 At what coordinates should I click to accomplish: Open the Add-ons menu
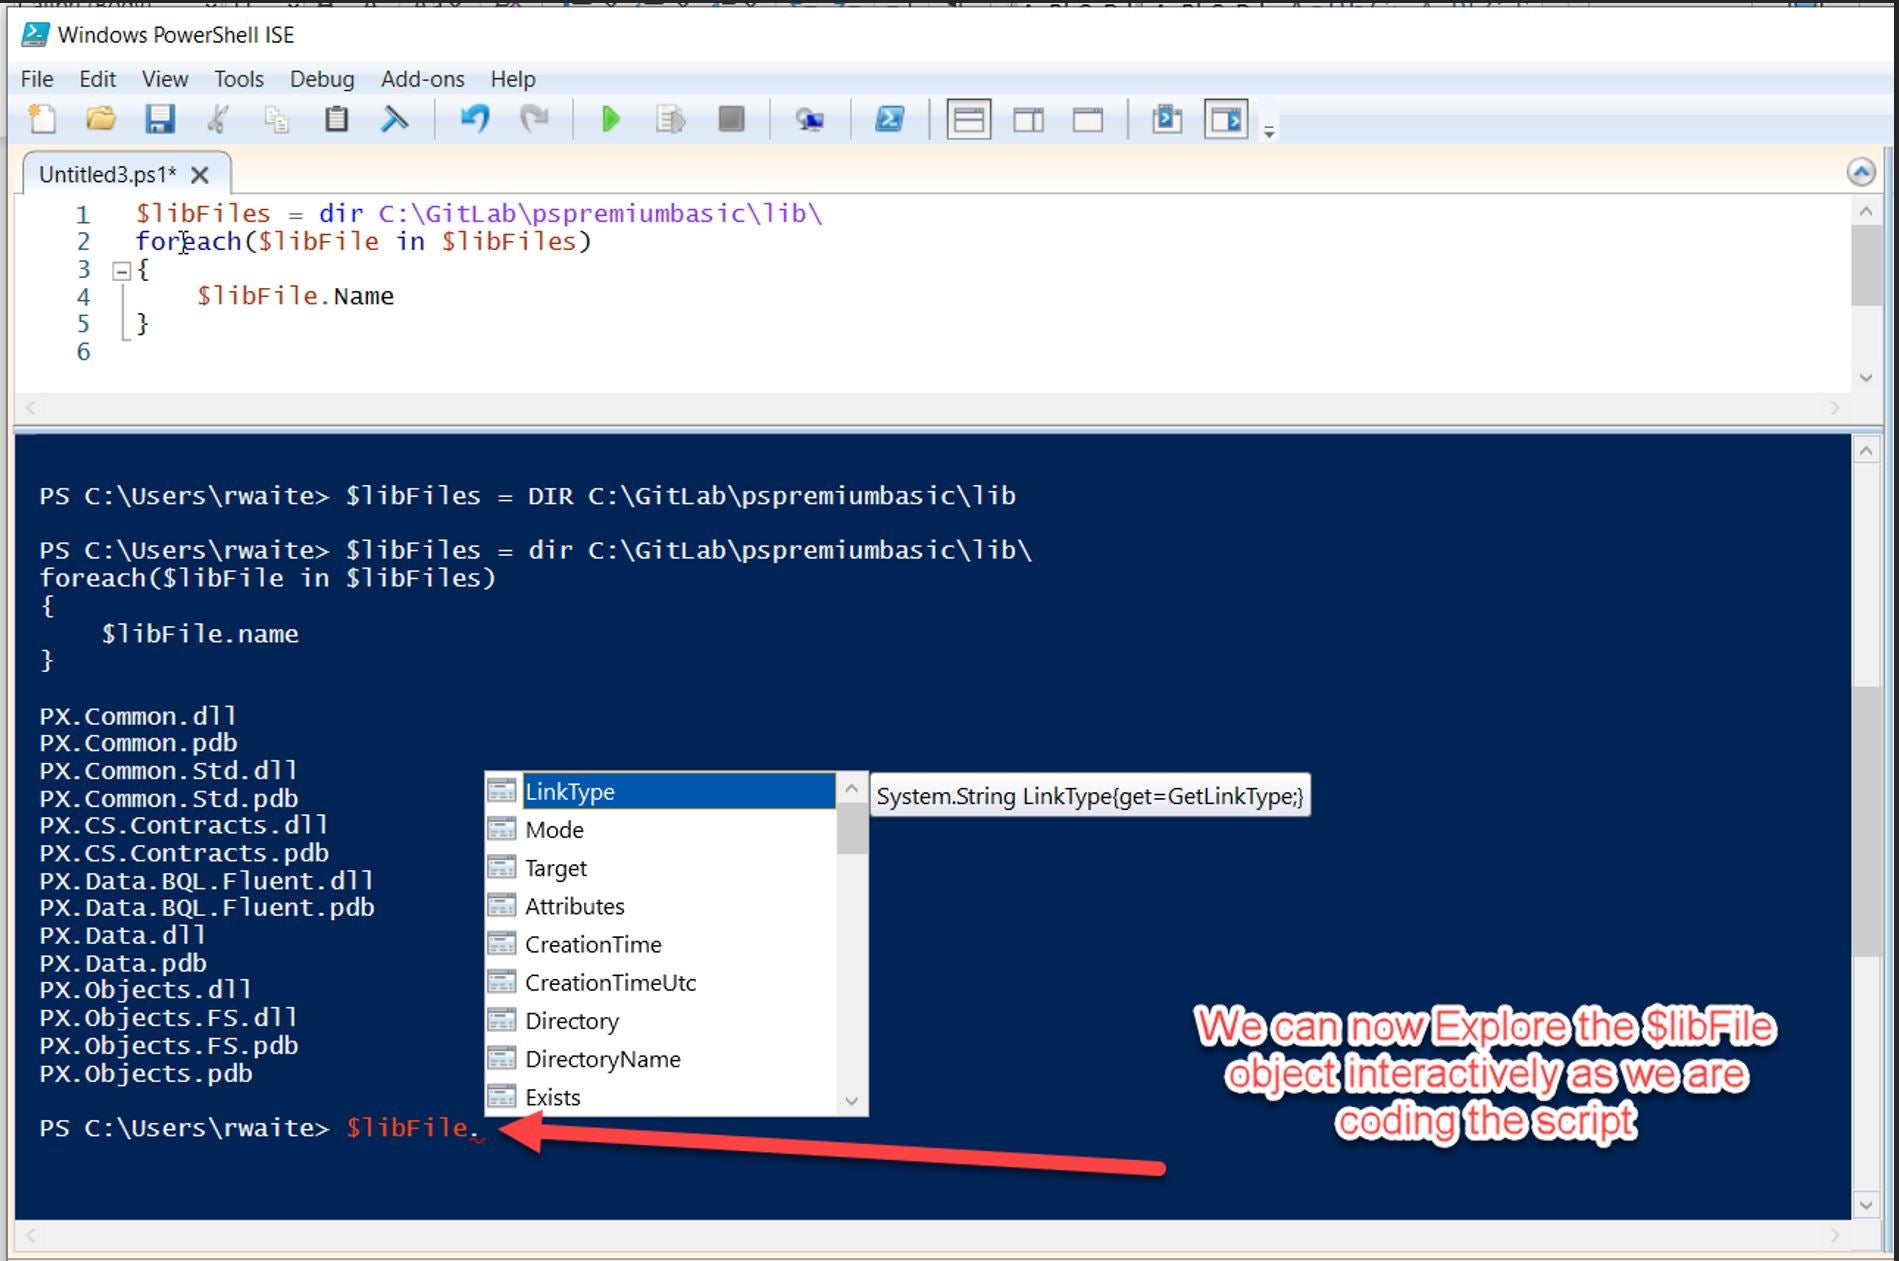click(422, 79)
